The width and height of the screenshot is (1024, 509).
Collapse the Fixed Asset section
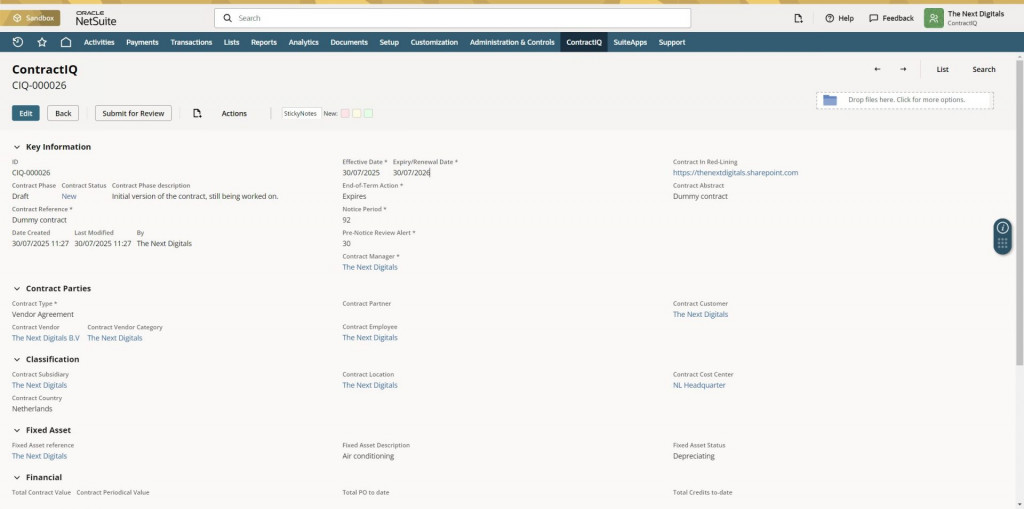point(17,431)
